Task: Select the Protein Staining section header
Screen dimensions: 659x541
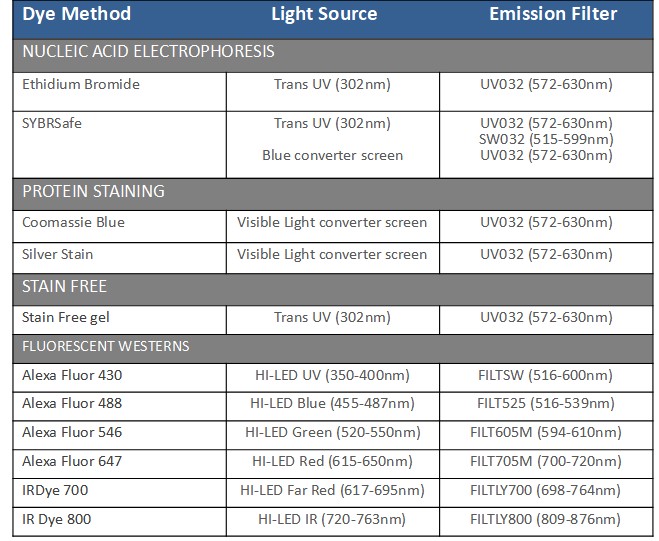Action: point(93,191)
